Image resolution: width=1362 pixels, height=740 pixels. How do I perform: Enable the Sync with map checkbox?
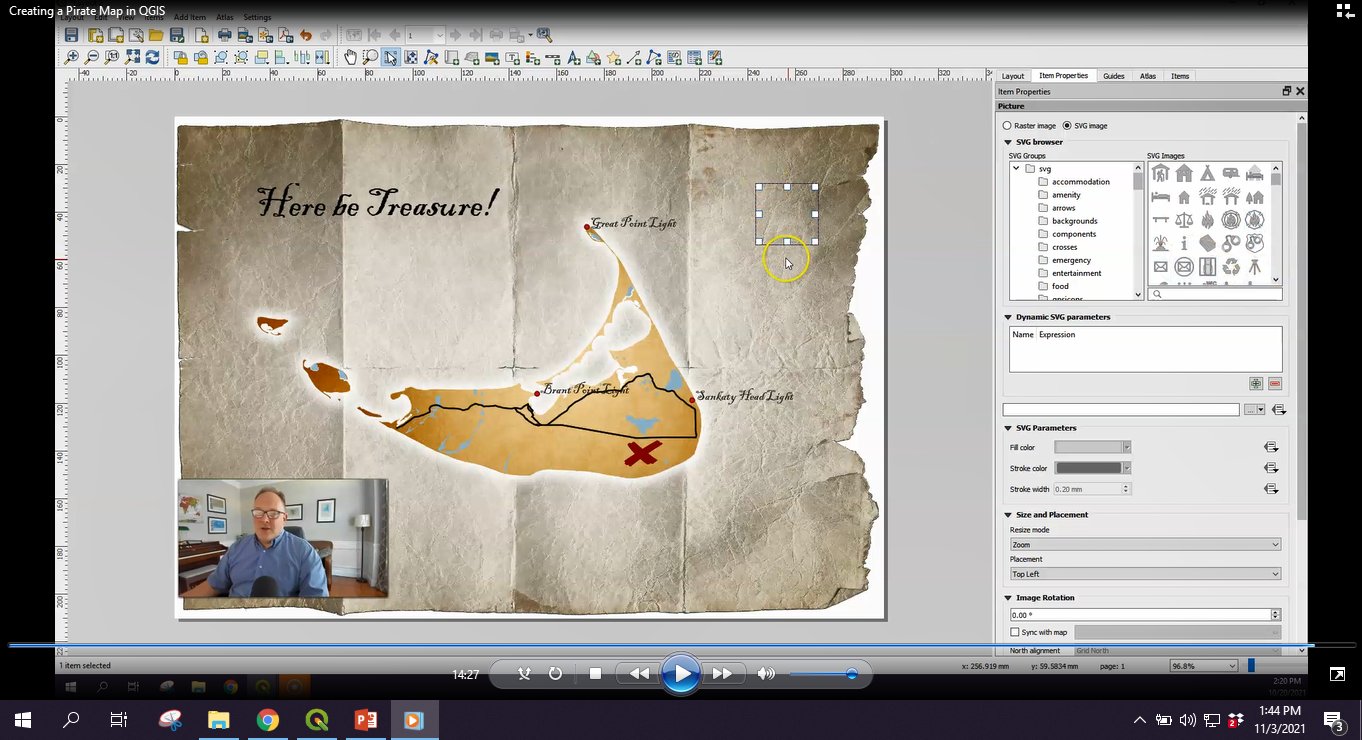[1016, 632]
